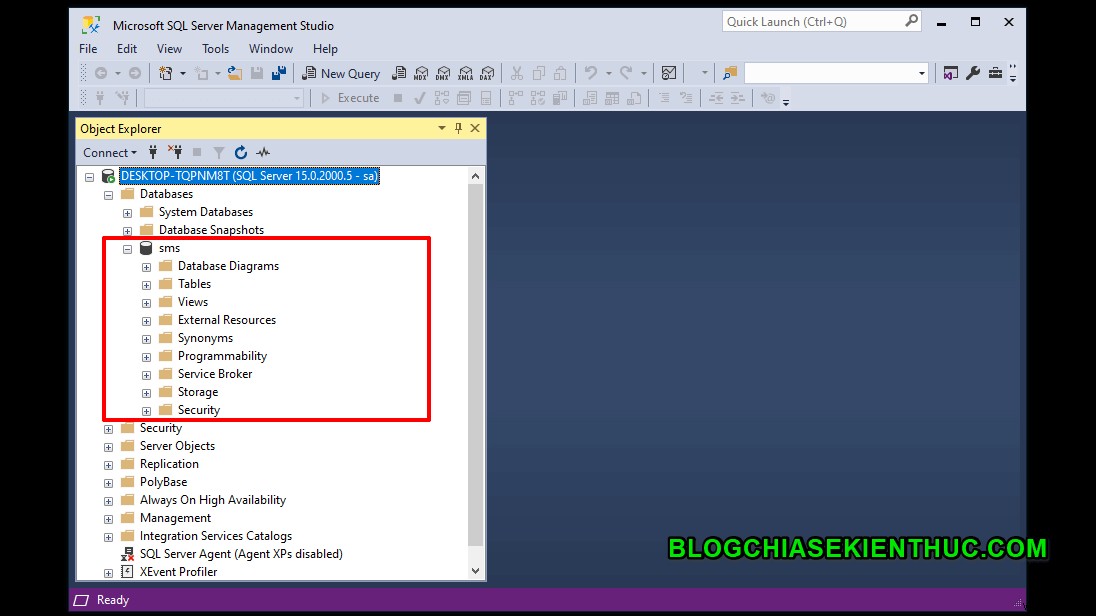Collapse the sms database node

(127, 249)
